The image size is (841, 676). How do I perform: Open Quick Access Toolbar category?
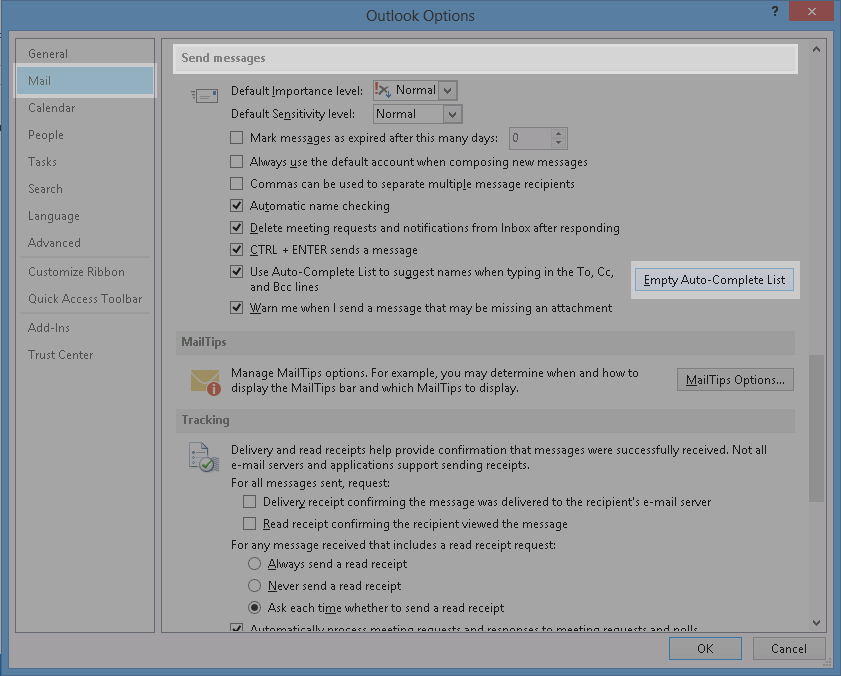pos(85,299)
